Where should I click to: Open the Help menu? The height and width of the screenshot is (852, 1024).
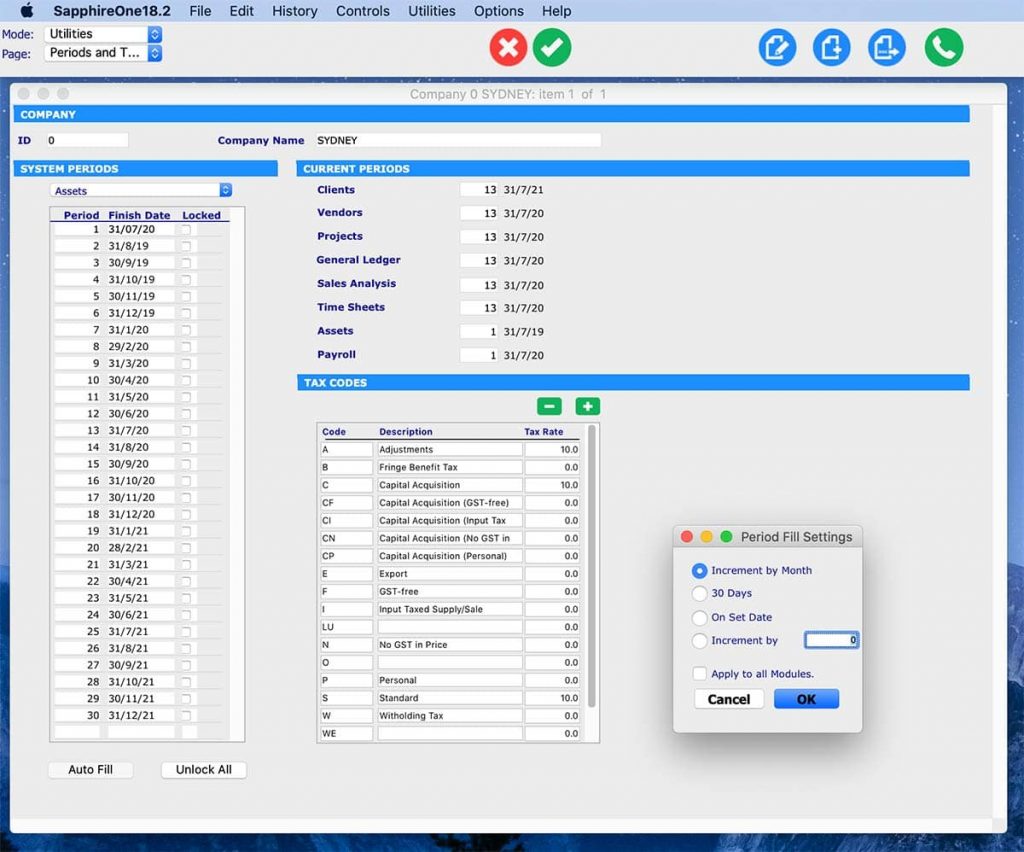click(556, 11)
